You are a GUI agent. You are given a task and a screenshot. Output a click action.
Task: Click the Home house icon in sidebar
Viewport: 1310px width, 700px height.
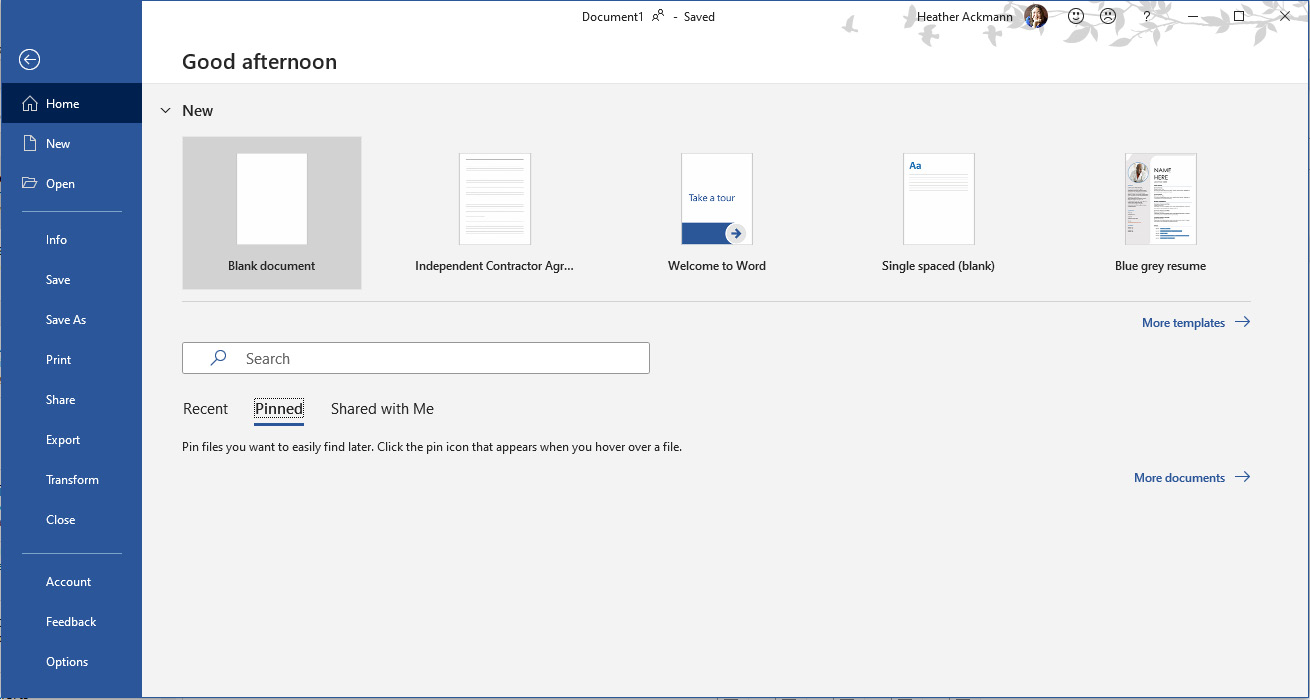tap(30, 103)
